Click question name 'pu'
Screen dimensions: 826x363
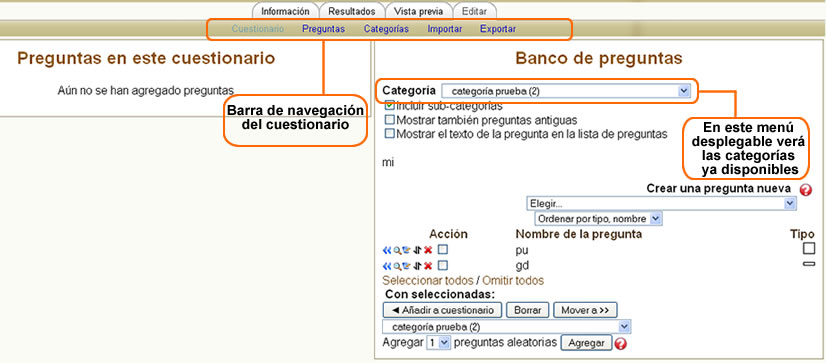click(x=522, y=250)
